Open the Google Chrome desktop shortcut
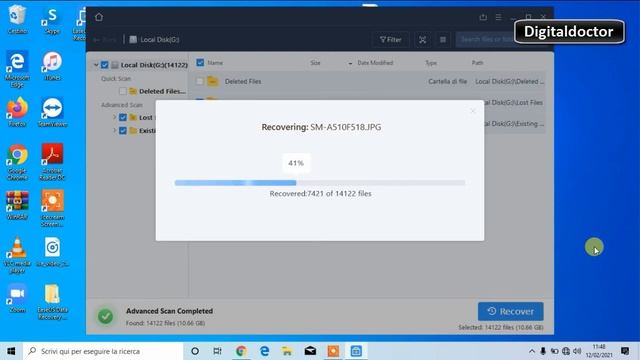Image resolution: width=640 pixels, height=360 pixels. pyautogui.click(x=17, y=162)
